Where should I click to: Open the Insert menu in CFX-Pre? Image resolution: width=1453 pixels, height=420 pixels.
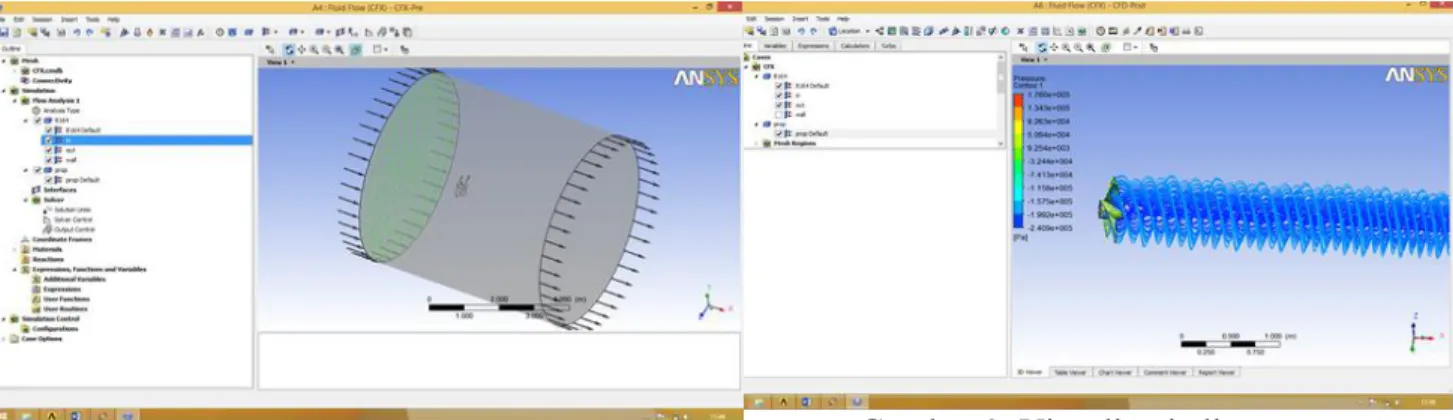[x=69, y=20]
